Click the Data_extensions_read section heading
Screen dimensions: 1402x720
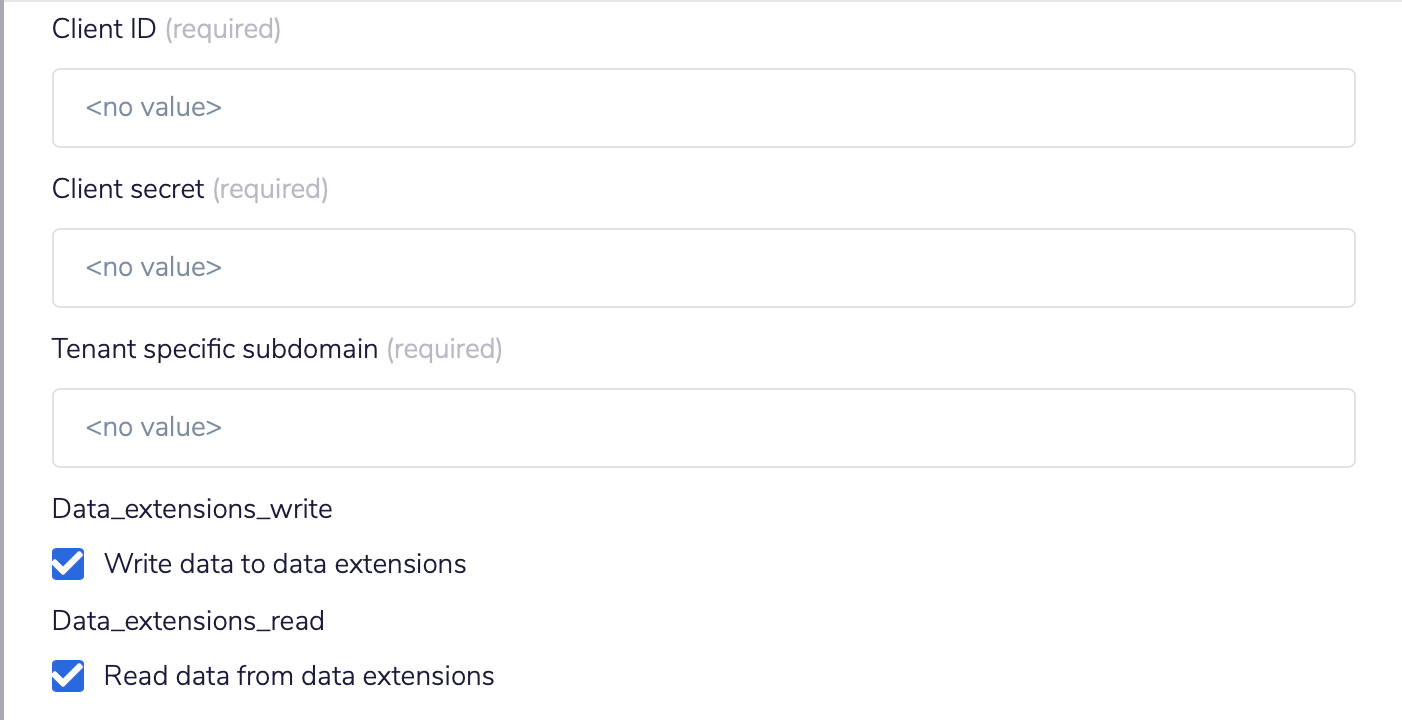pyautogui.click(x=188, y=620)
